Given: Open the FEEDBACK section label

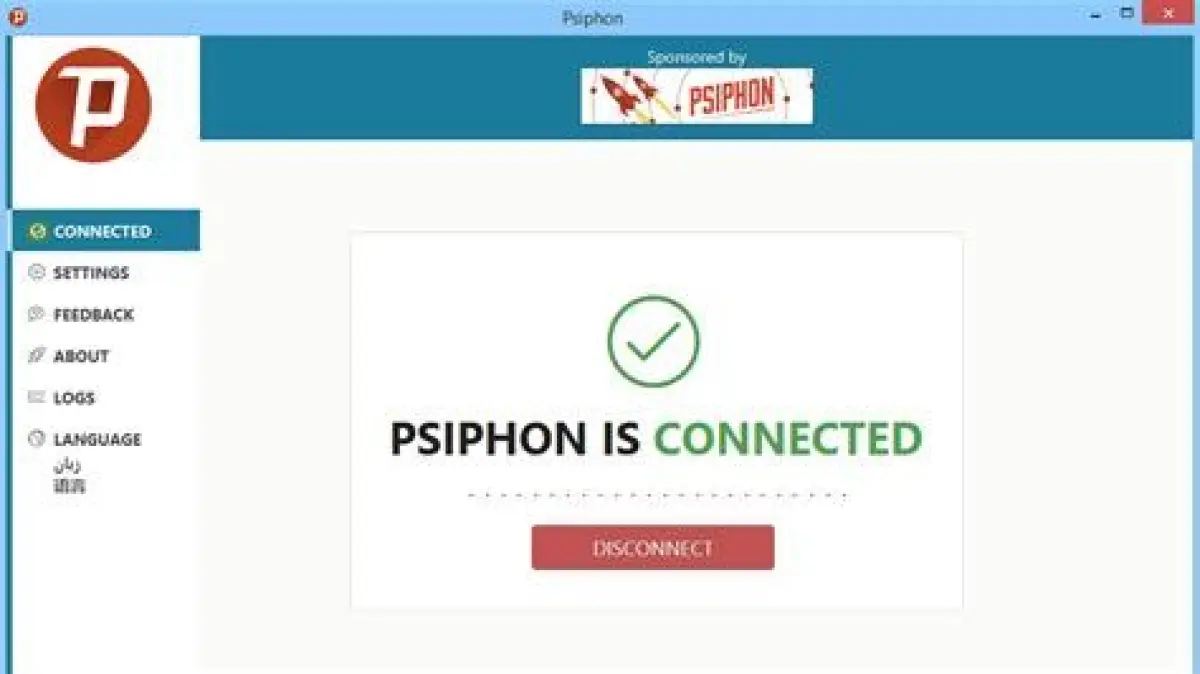Looking at the screenshot, I should 93,314.
